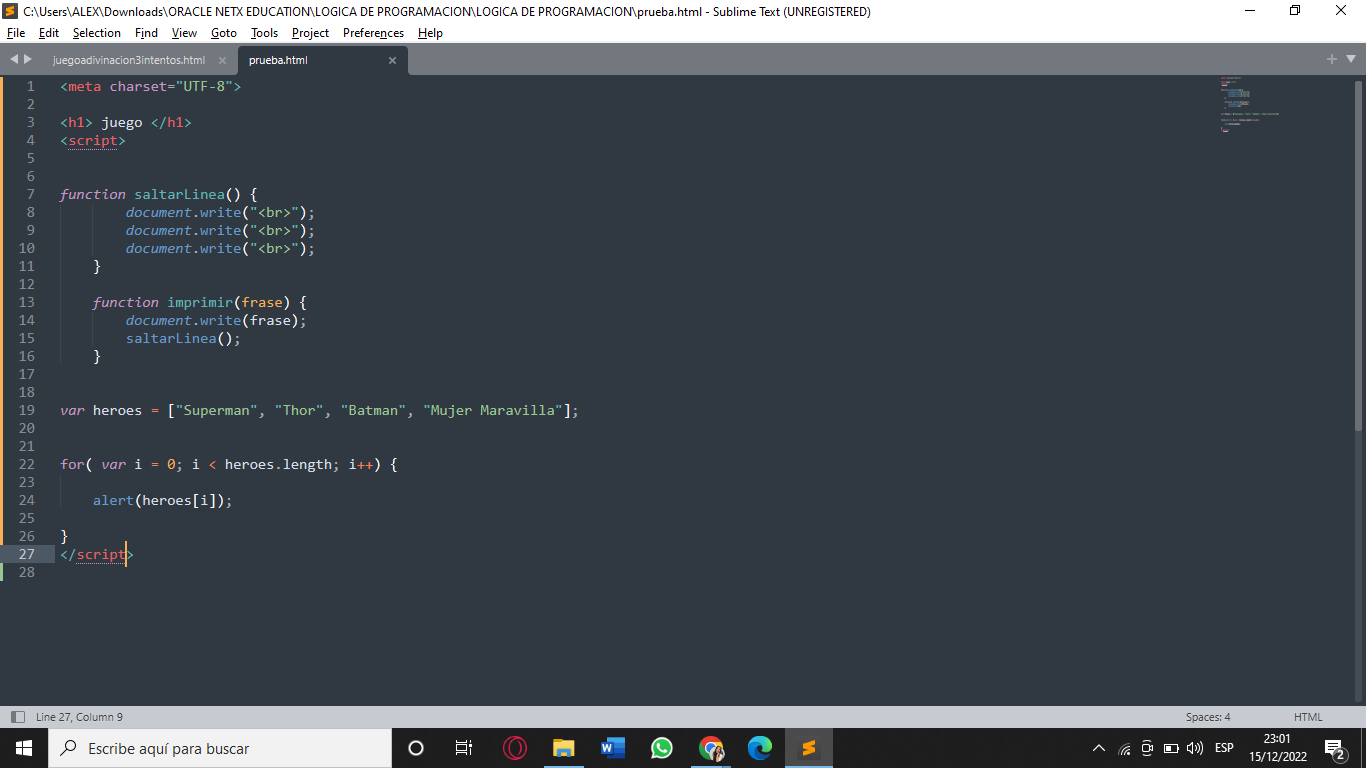Image resolution: width=1366 pixels, height=768 pixels.
Task: Click the word saltarLinea on line 7
Action: pos(180,194)
